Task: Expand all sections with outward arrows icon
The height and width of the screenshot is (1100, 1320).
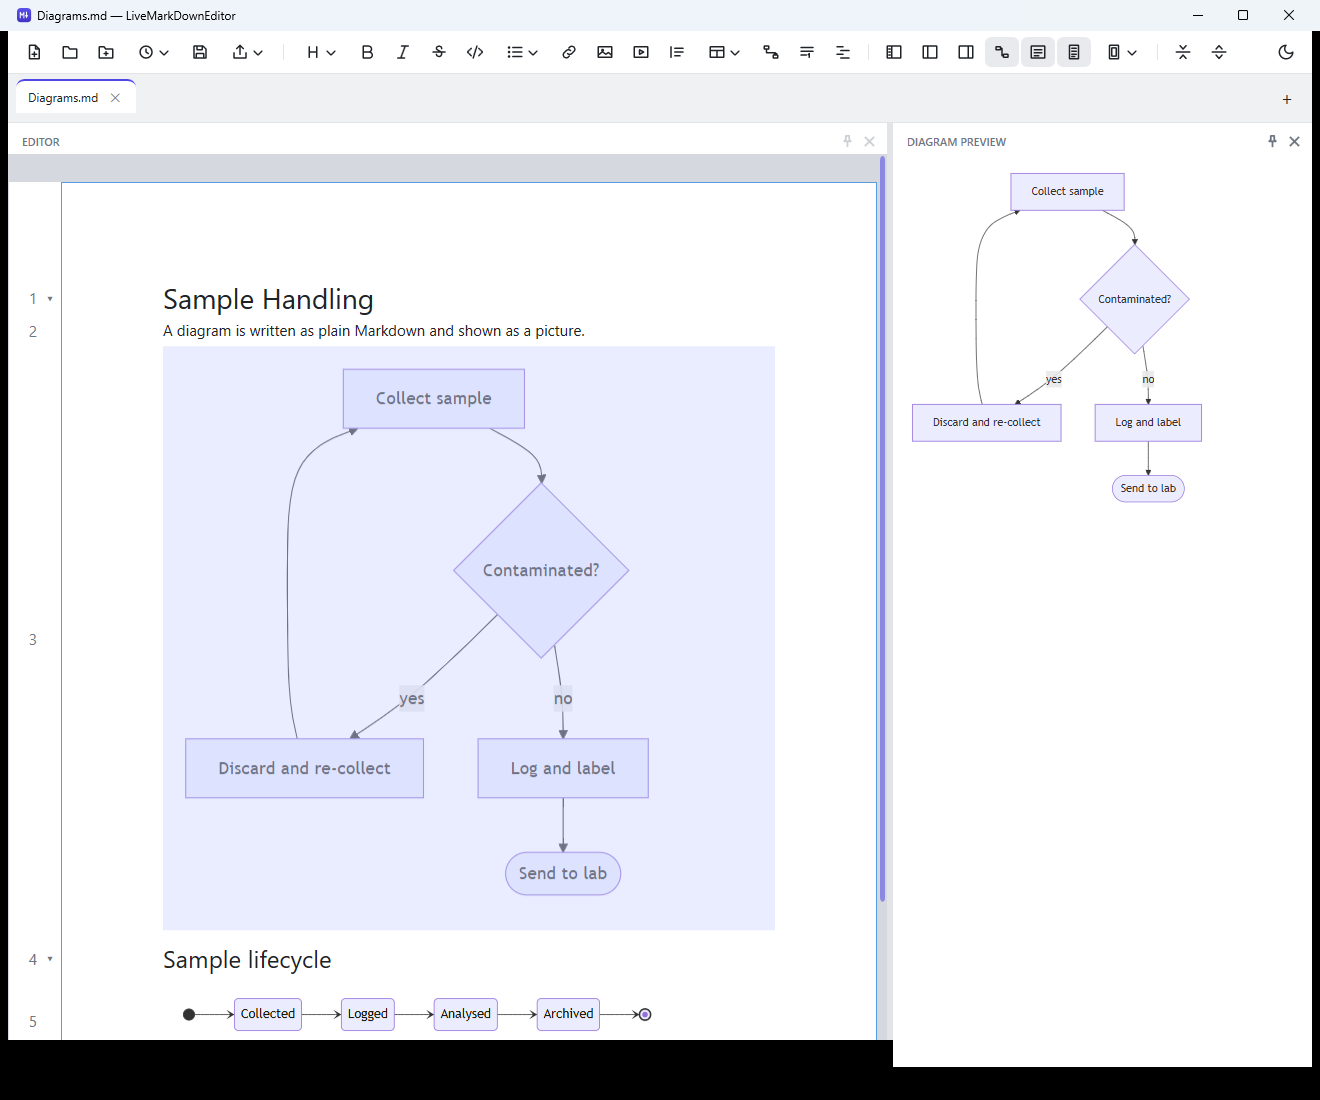Action: [x=1219, y=52]
